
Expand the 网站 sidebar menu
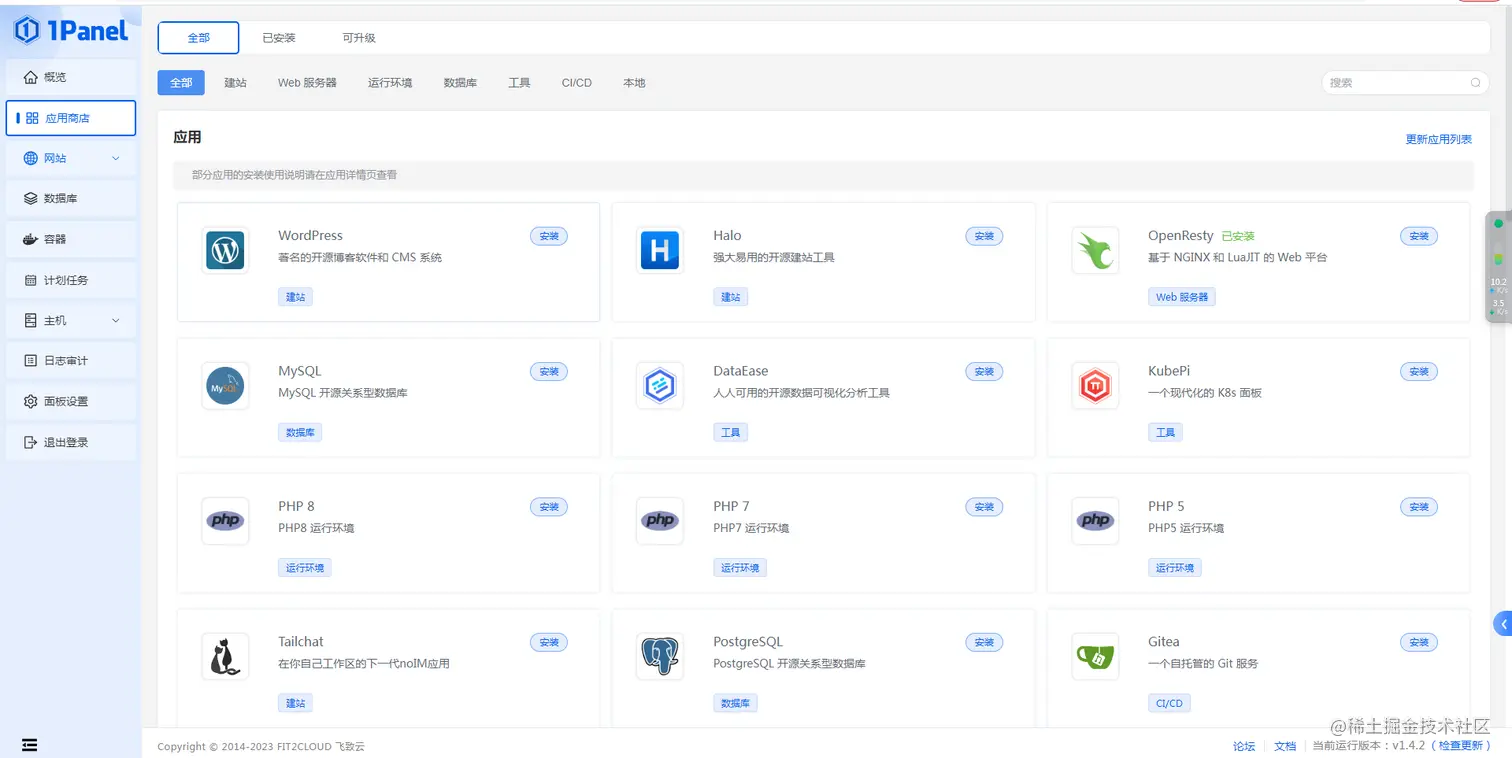point(71,158)
